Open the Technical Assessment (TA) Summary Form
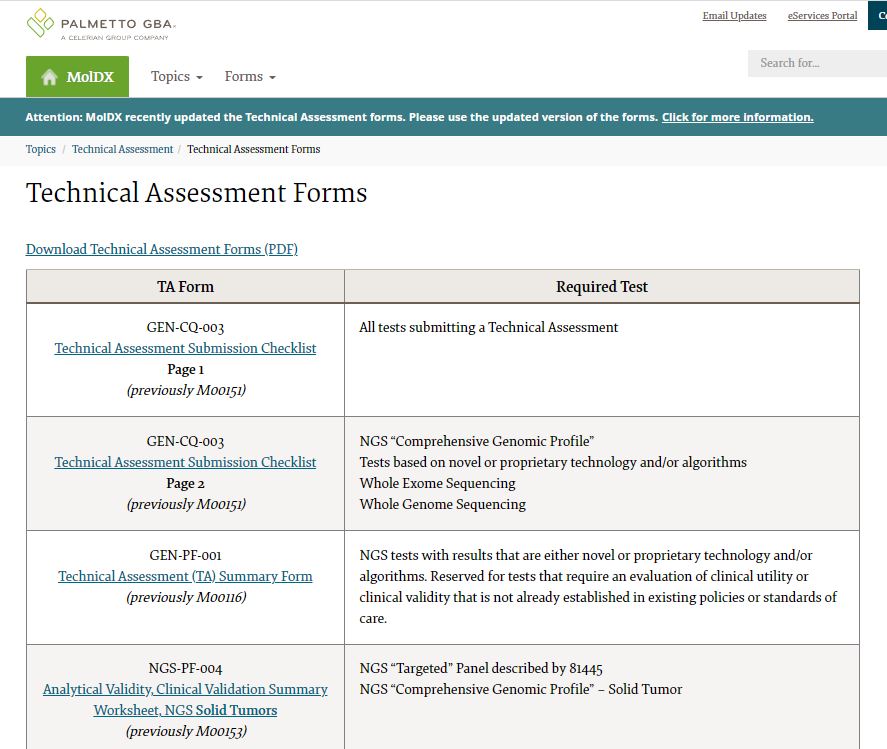The width and height of the screenshot is (887, 749). [x=185, y=576]
